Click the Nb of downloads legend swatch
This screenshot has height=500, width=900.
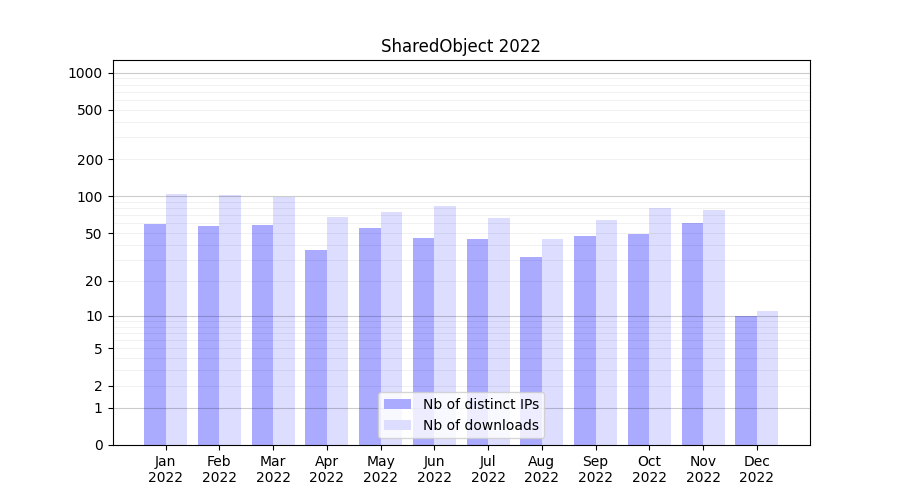coord(397,425)
